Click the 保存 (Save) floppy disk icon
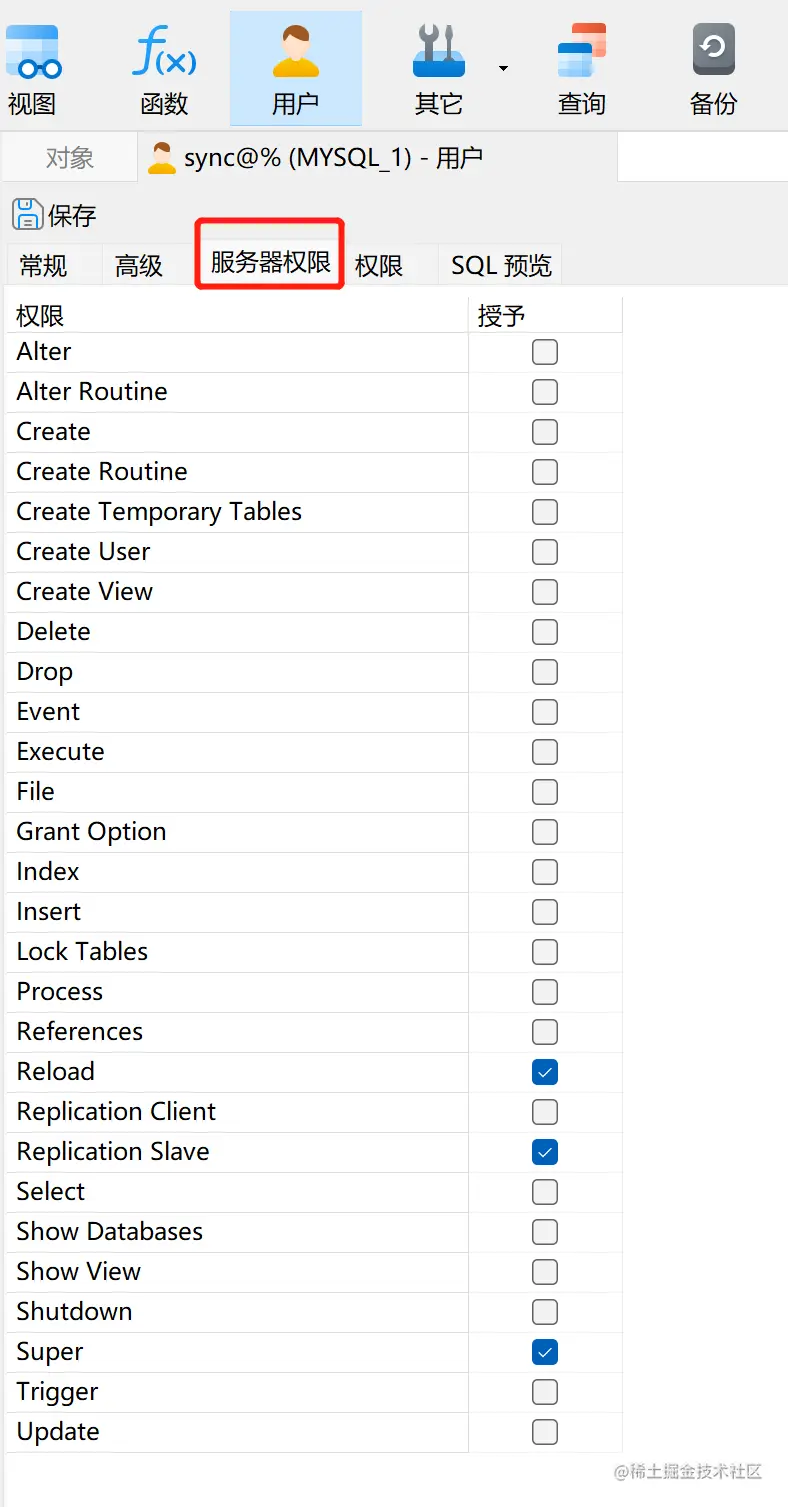788x1507 pixels. click(27, 214)
